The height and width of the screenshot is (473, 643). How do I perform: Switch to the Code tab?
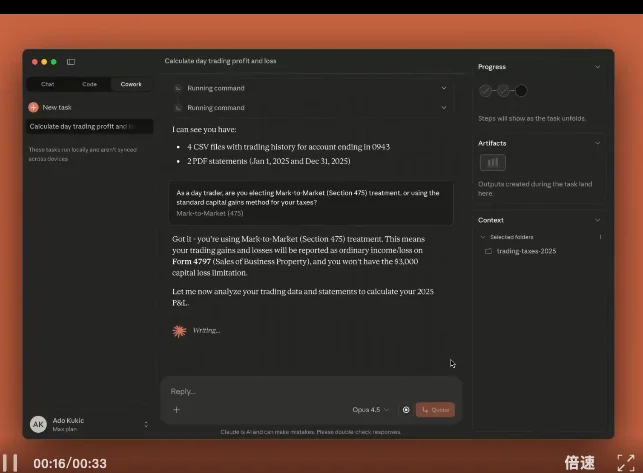pyautogui.click(x=89, y=84)
